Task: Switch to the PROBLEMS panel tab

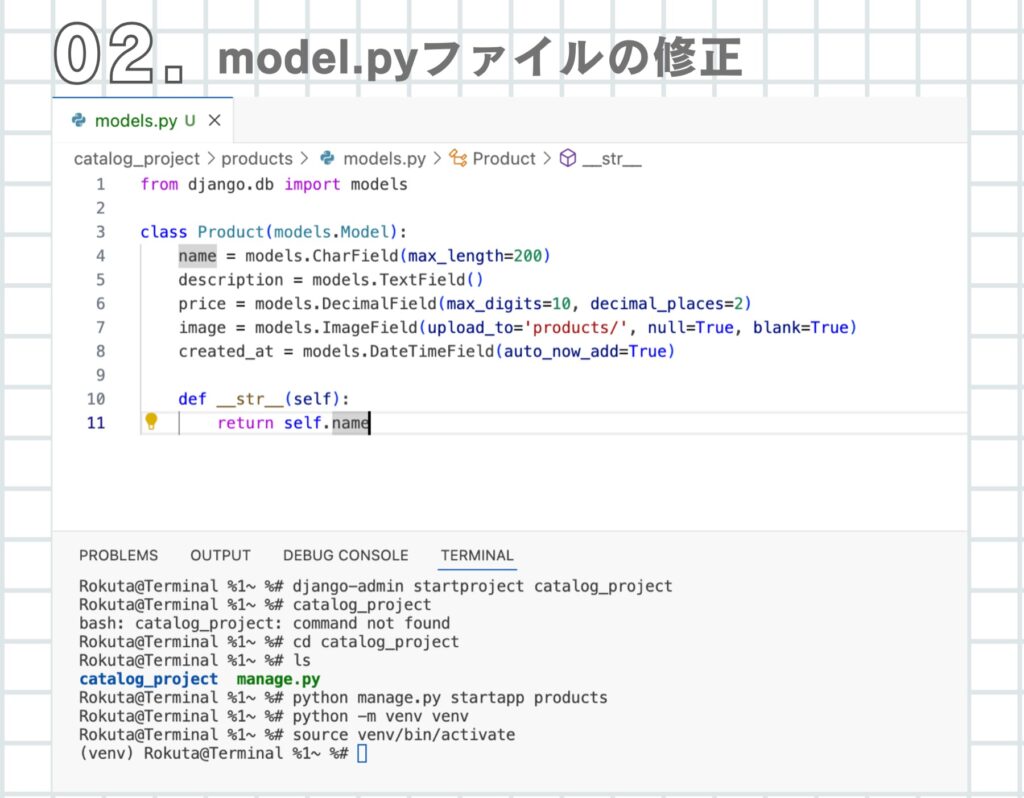Action: [x=118, y=555]
